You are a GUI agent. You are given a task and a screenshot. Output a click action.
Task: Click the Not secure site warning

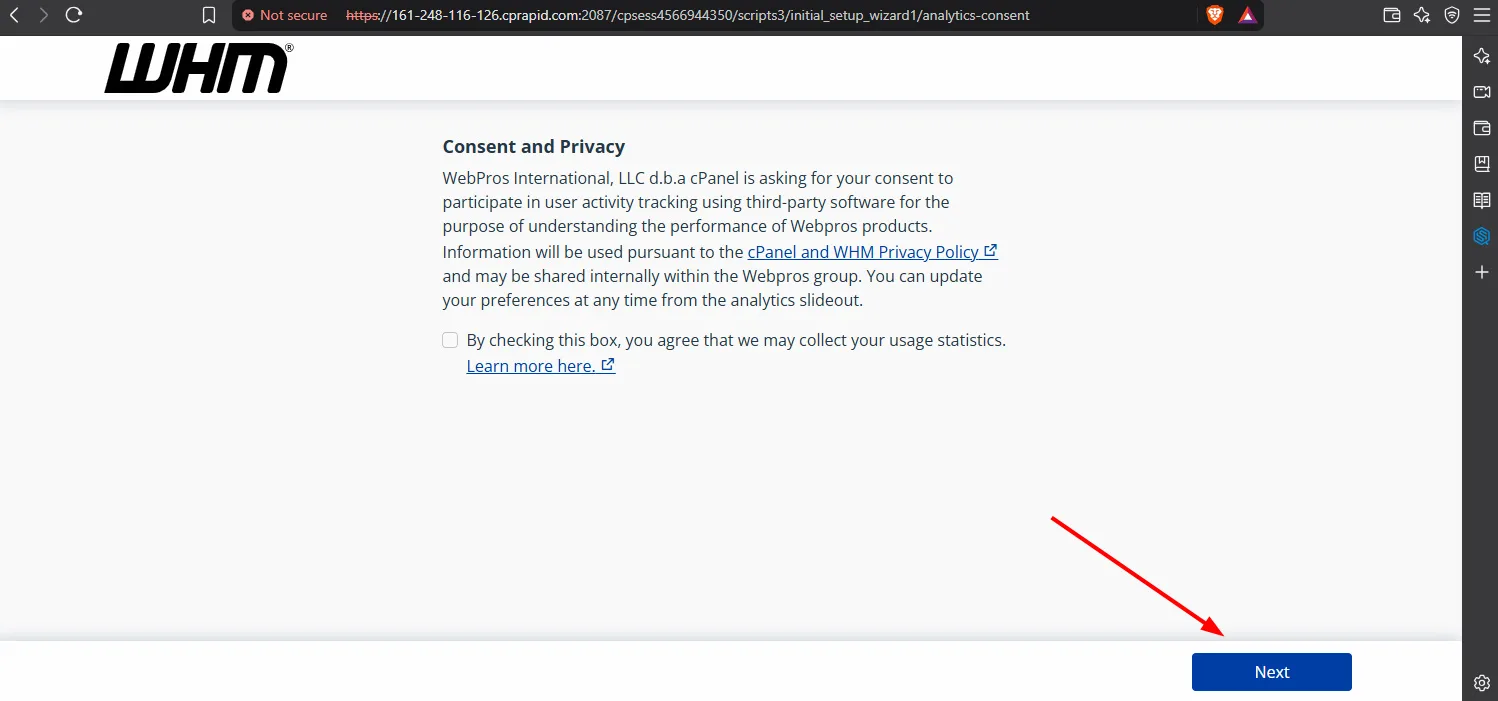[285, 15]
